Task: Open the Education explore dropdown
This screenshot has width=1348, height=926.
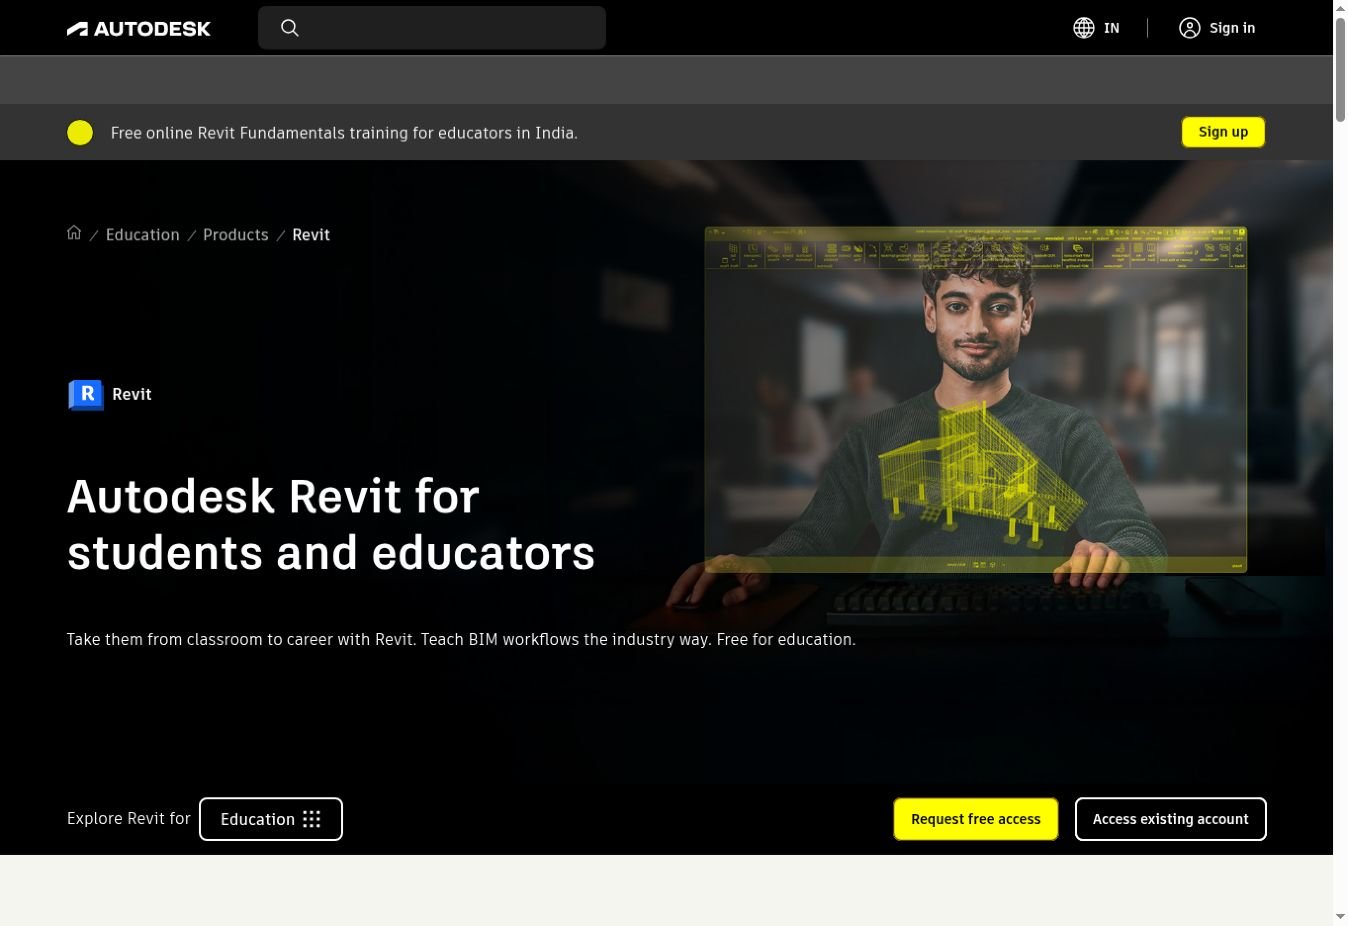Action: [x=271, y=819]
